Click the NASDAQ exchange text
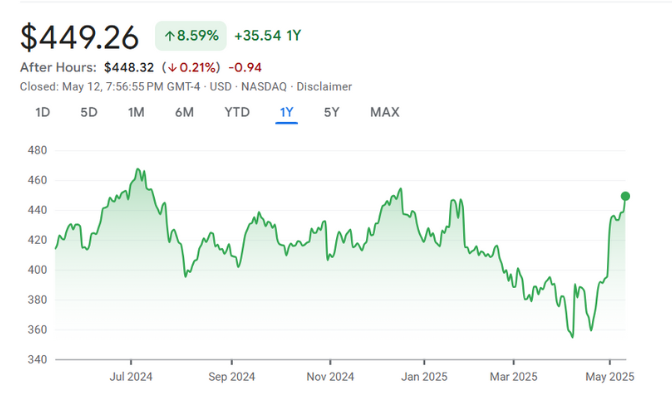Screen dimensions: 672x400 coord(264,87)
